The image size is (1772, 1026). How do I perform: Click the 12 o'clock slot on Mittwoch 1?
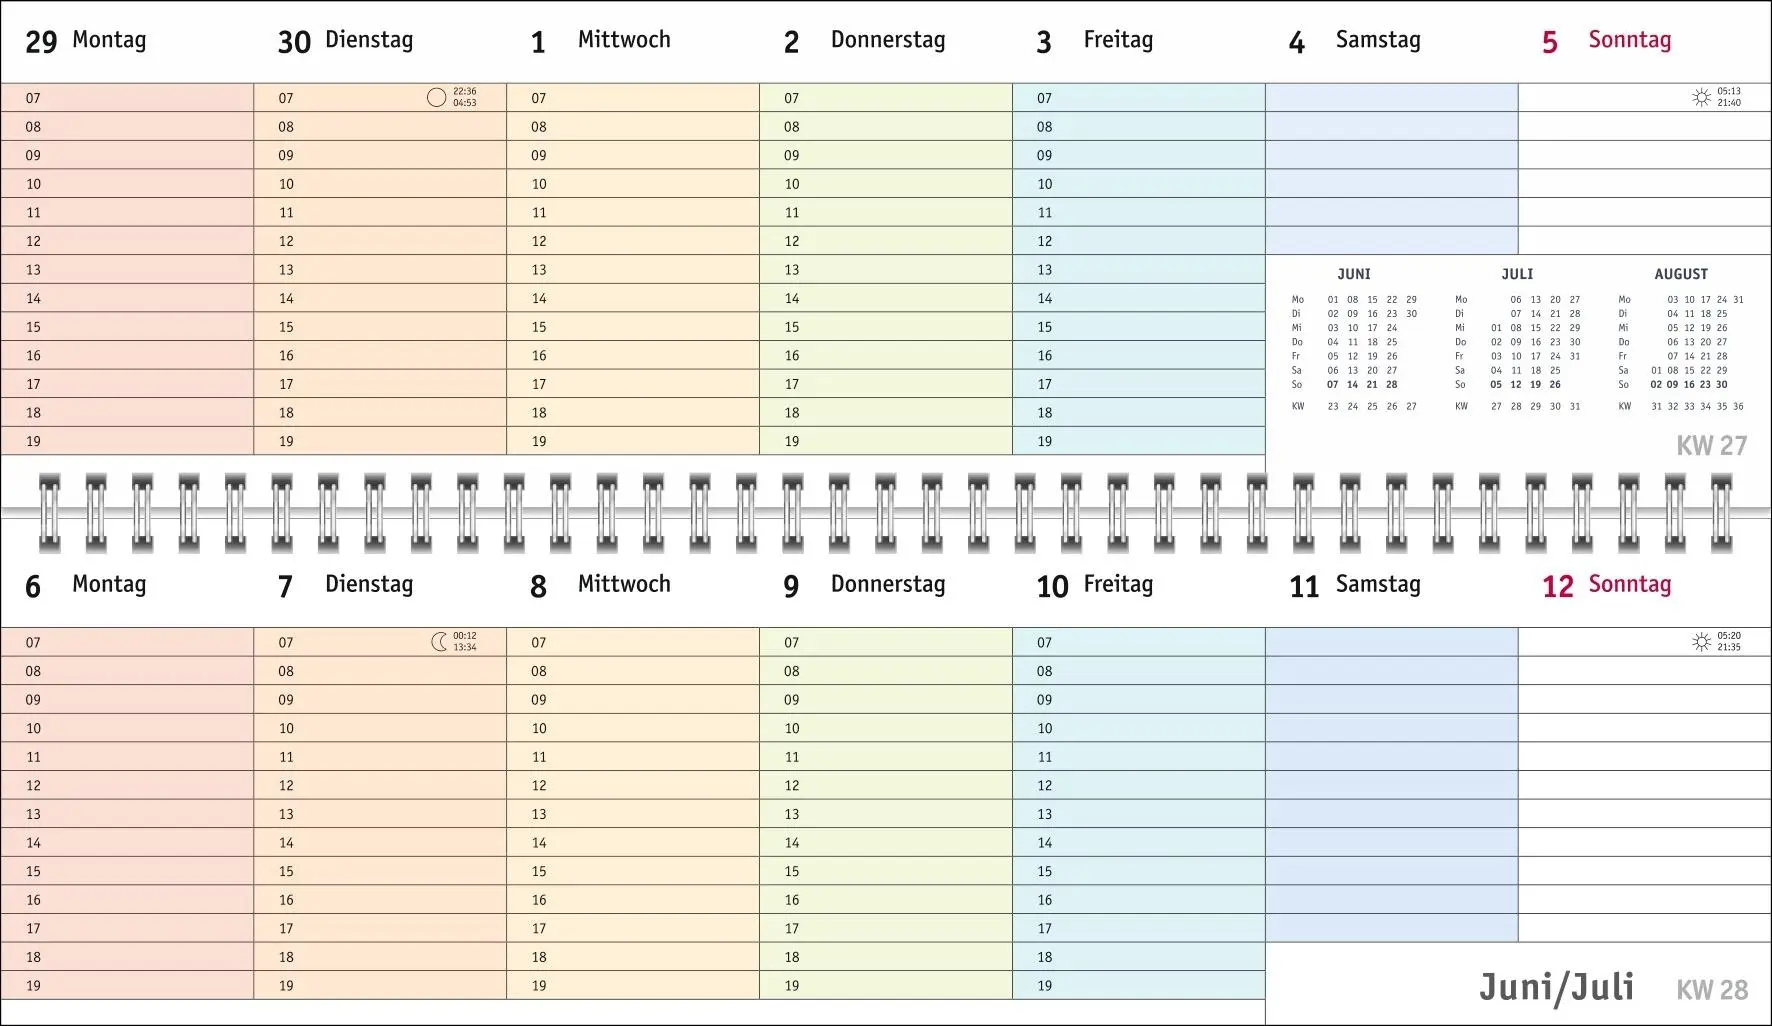(633, 241)
